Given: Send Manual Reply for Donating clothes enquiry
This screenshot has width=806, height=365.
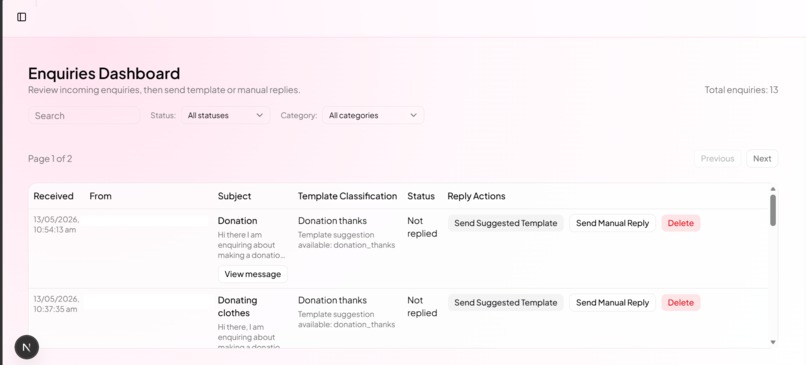Looking at the screenshot, I should click(613, 303).
